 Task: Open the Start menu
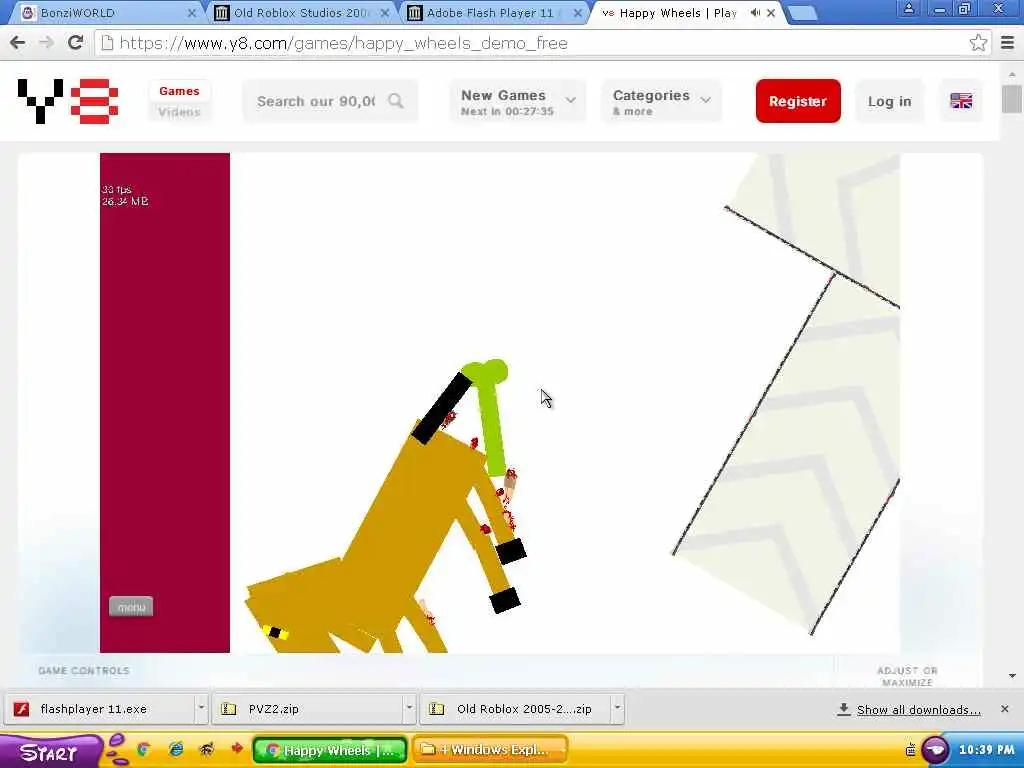[x=49, y=752]
